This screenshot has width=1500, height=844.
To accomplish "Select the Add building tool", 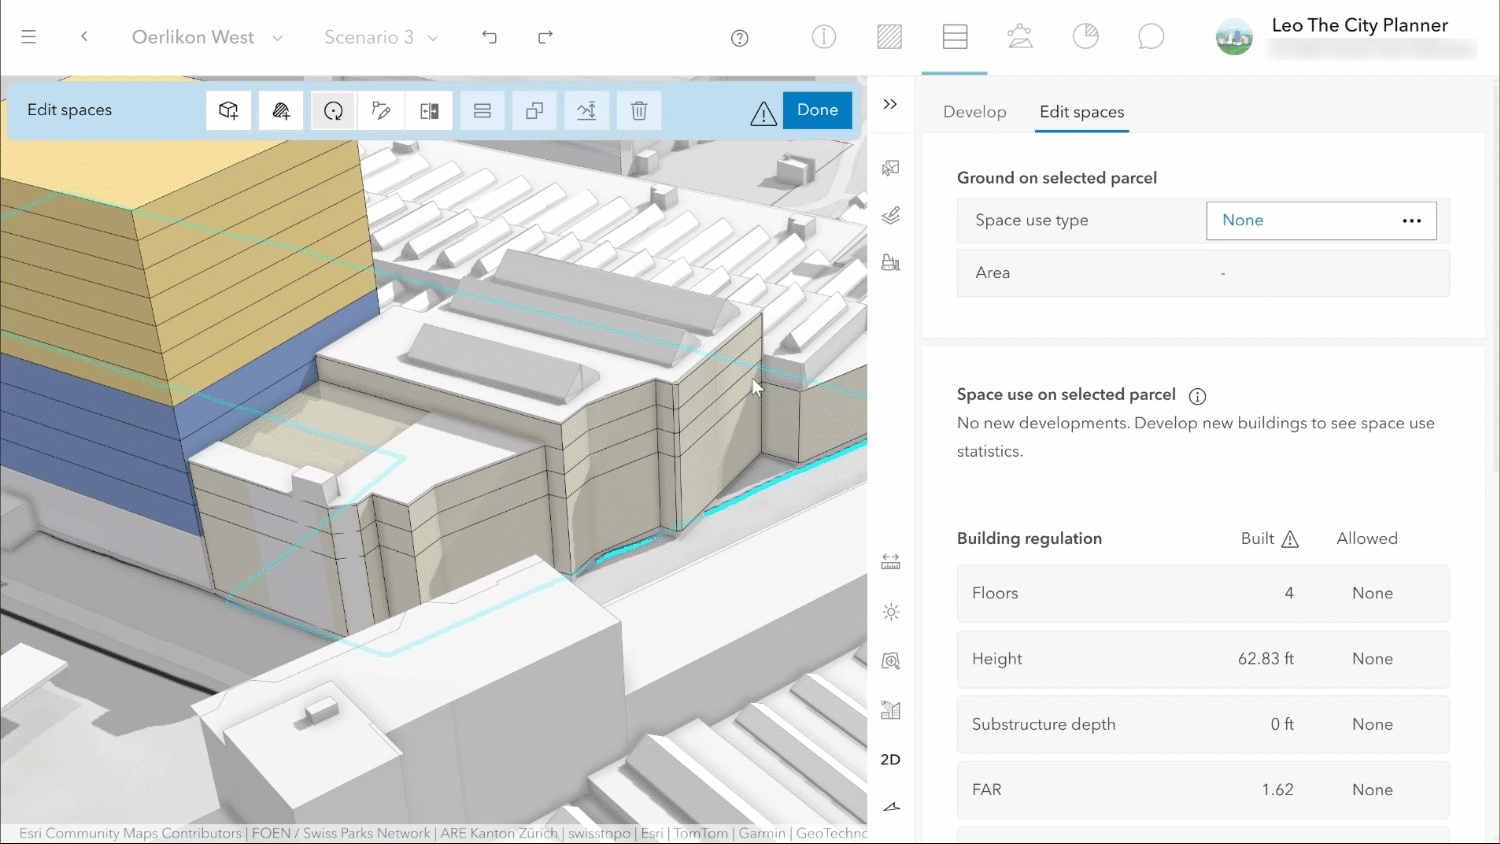I will coord(229,110).
